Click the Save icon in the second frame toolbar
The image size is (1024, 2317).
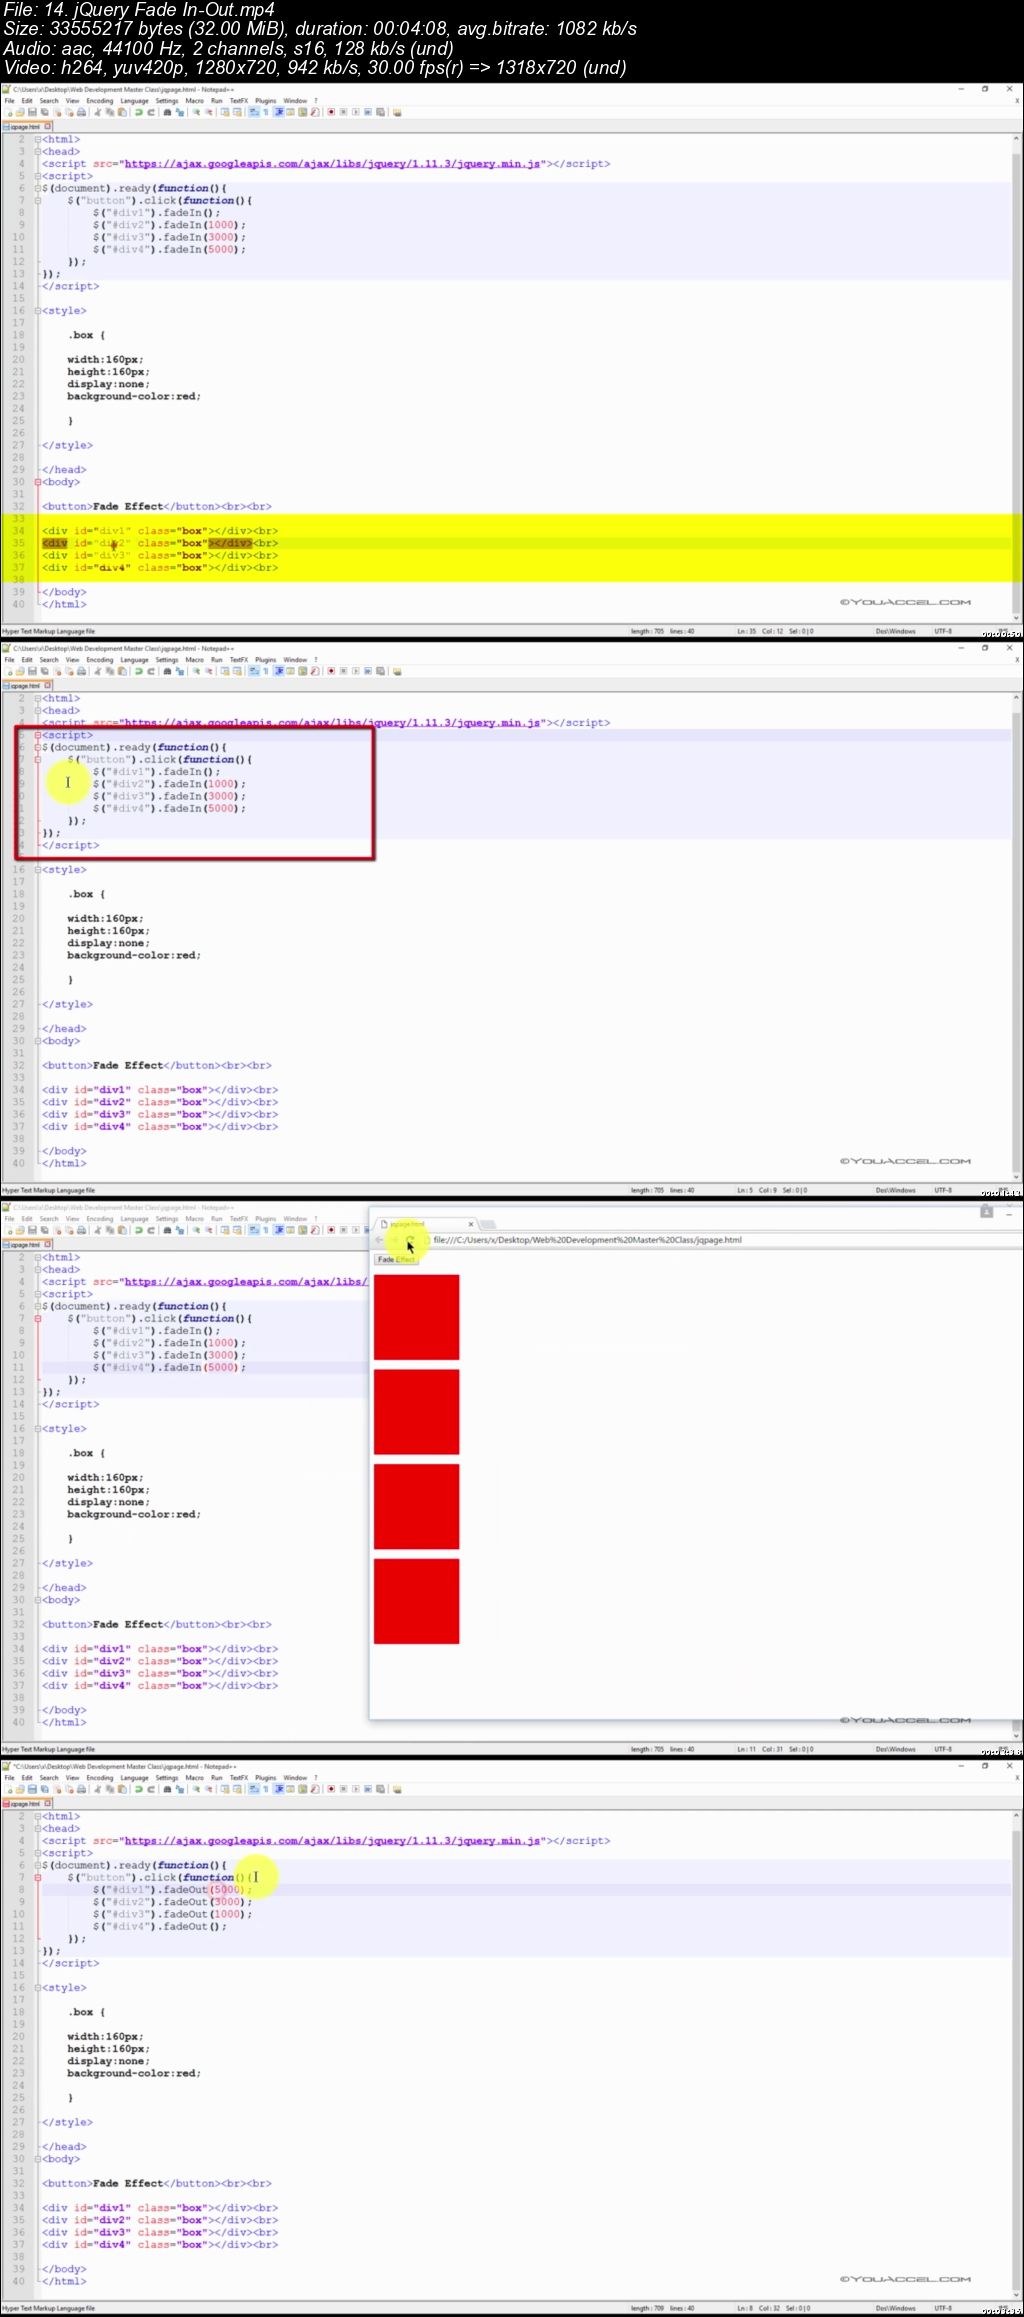32,671
